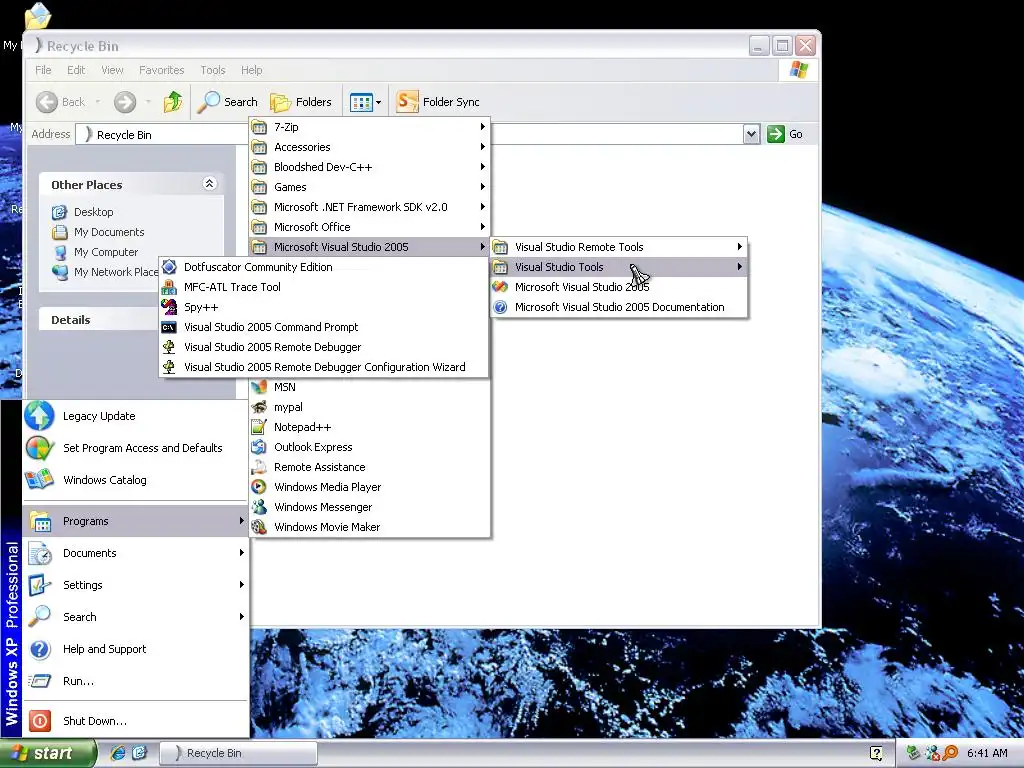The height and width of the screenshot is (768, 1024).
Task: Open Spy++ from the tools menu
Action: (323, 307)
